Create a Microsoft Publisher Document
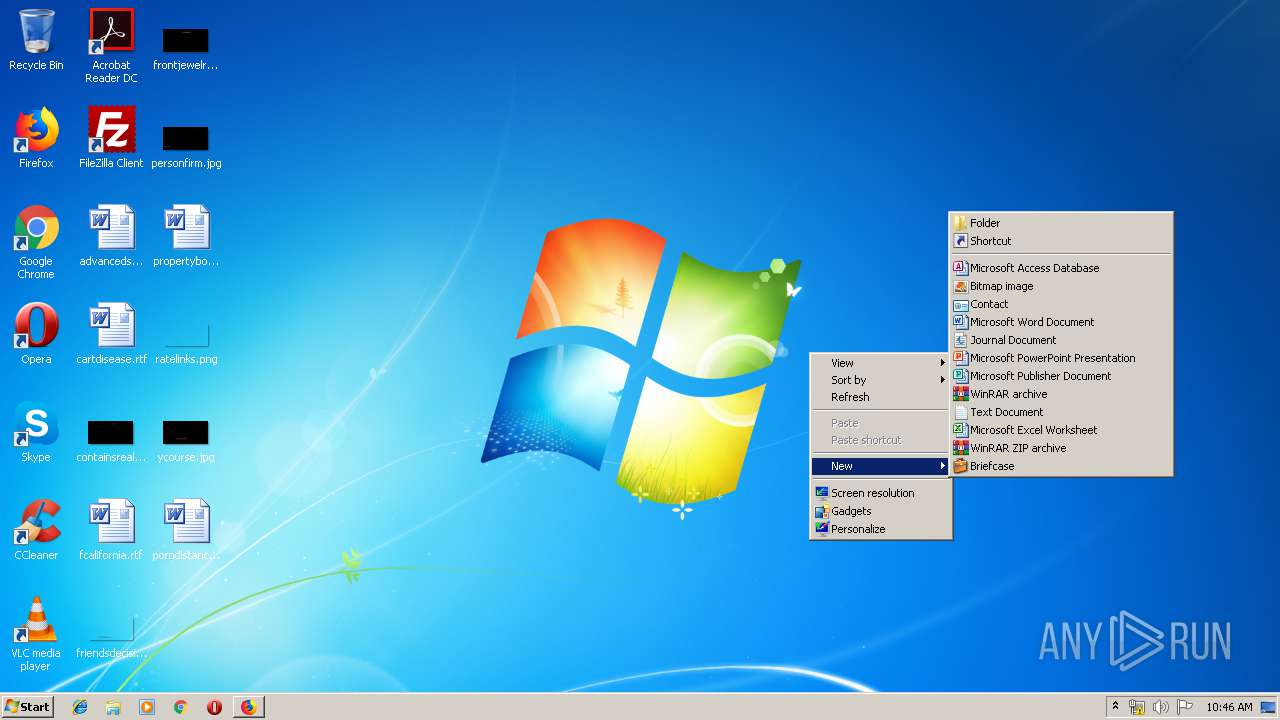The height and width of the screenshot is (720, 1280). coord(1060,376)
